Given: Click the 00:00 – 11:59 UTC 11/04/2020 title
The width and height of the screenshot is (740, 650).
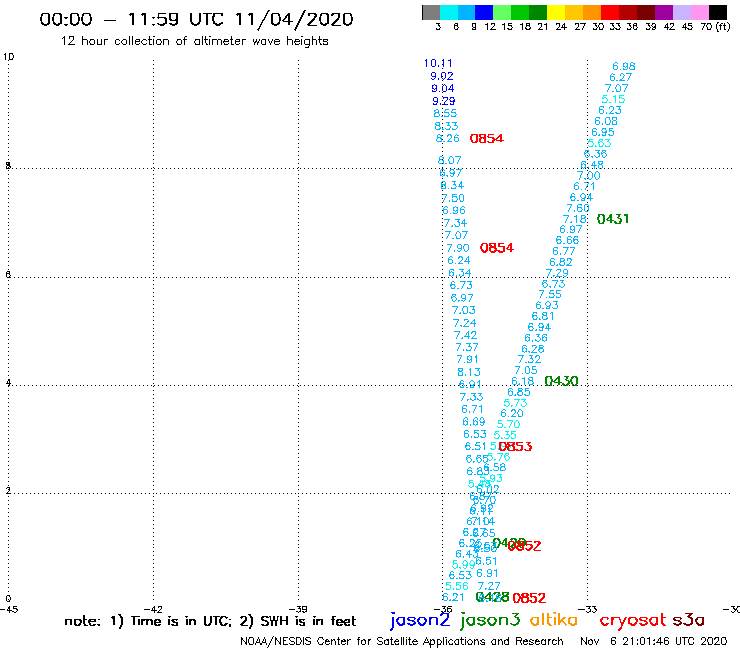Looking at the screenshot, I should tap(196, 19).
